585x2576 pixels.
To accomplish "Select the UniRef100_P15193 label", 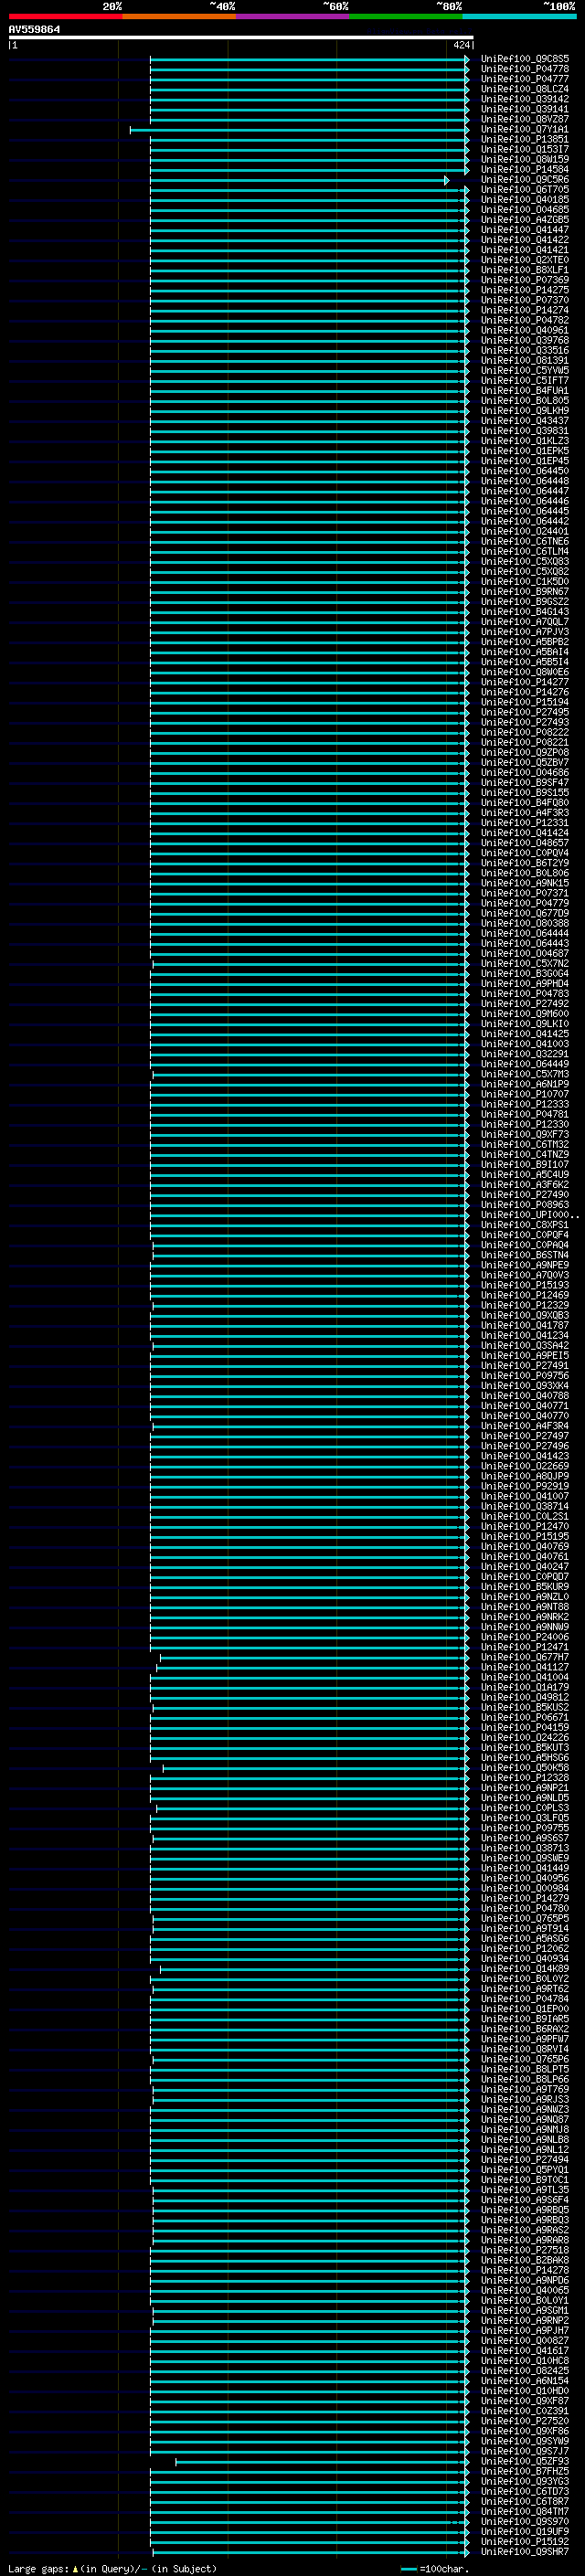I will pos(525,1285).
